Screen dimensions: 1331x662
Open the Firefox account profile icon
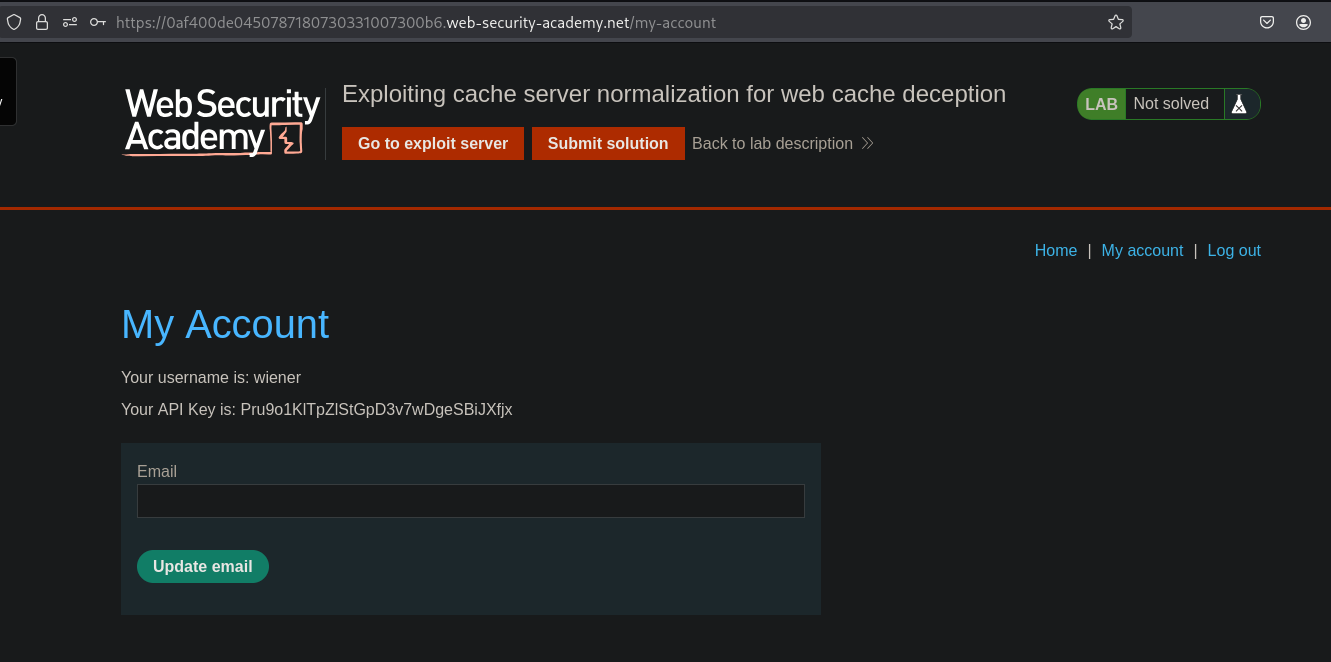point(1303,22)
